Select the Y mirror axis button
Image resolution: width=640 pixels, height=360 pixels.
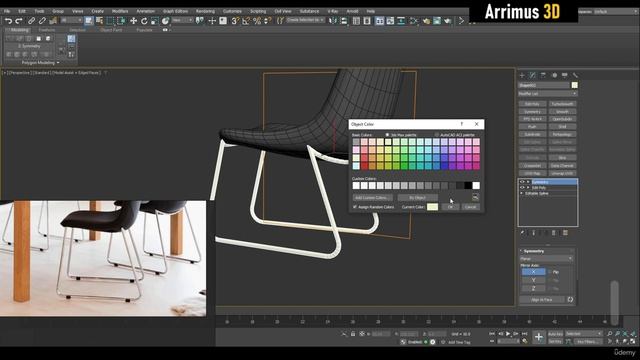(533, 280)
